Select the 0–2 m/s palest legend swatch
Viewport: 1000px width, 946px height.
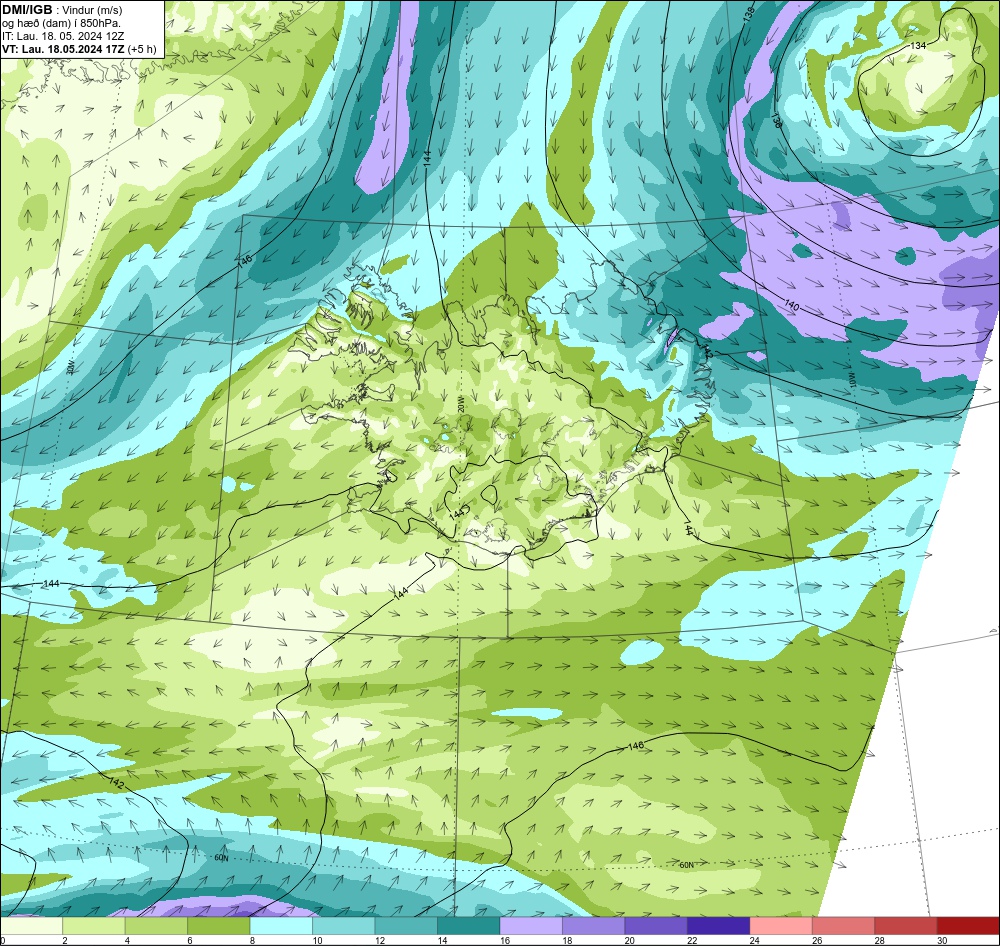point(31,926)
